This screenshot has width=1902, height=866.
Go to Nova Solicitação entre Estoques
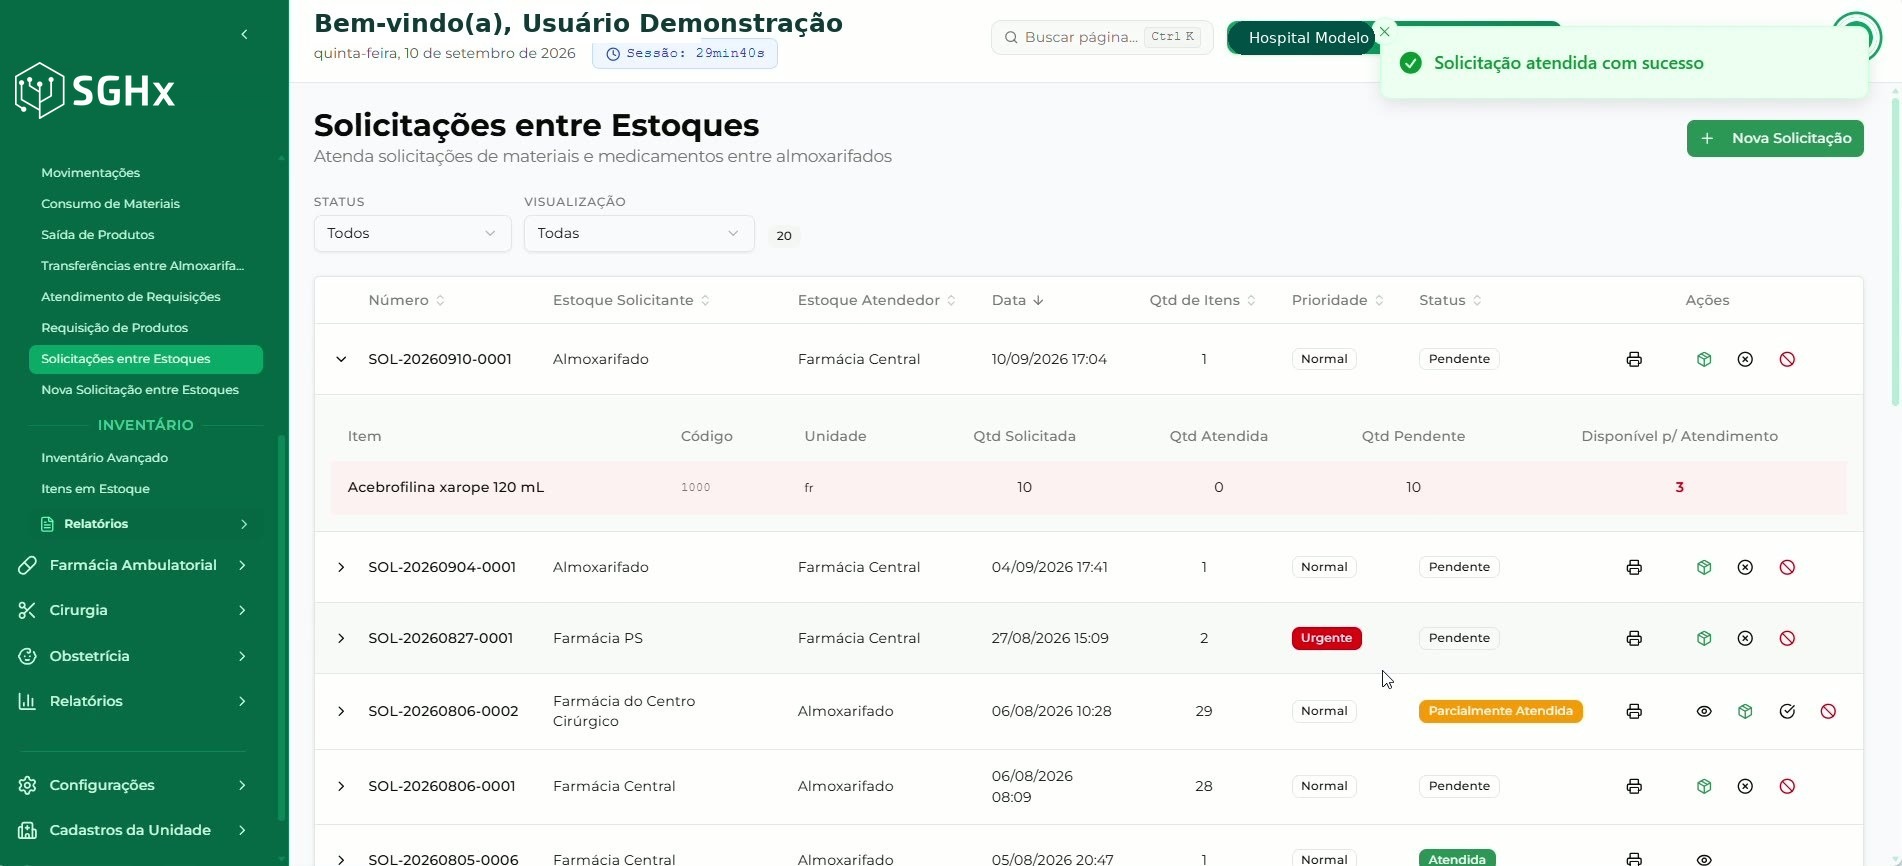pyautogui.click(x=140, y=390)
